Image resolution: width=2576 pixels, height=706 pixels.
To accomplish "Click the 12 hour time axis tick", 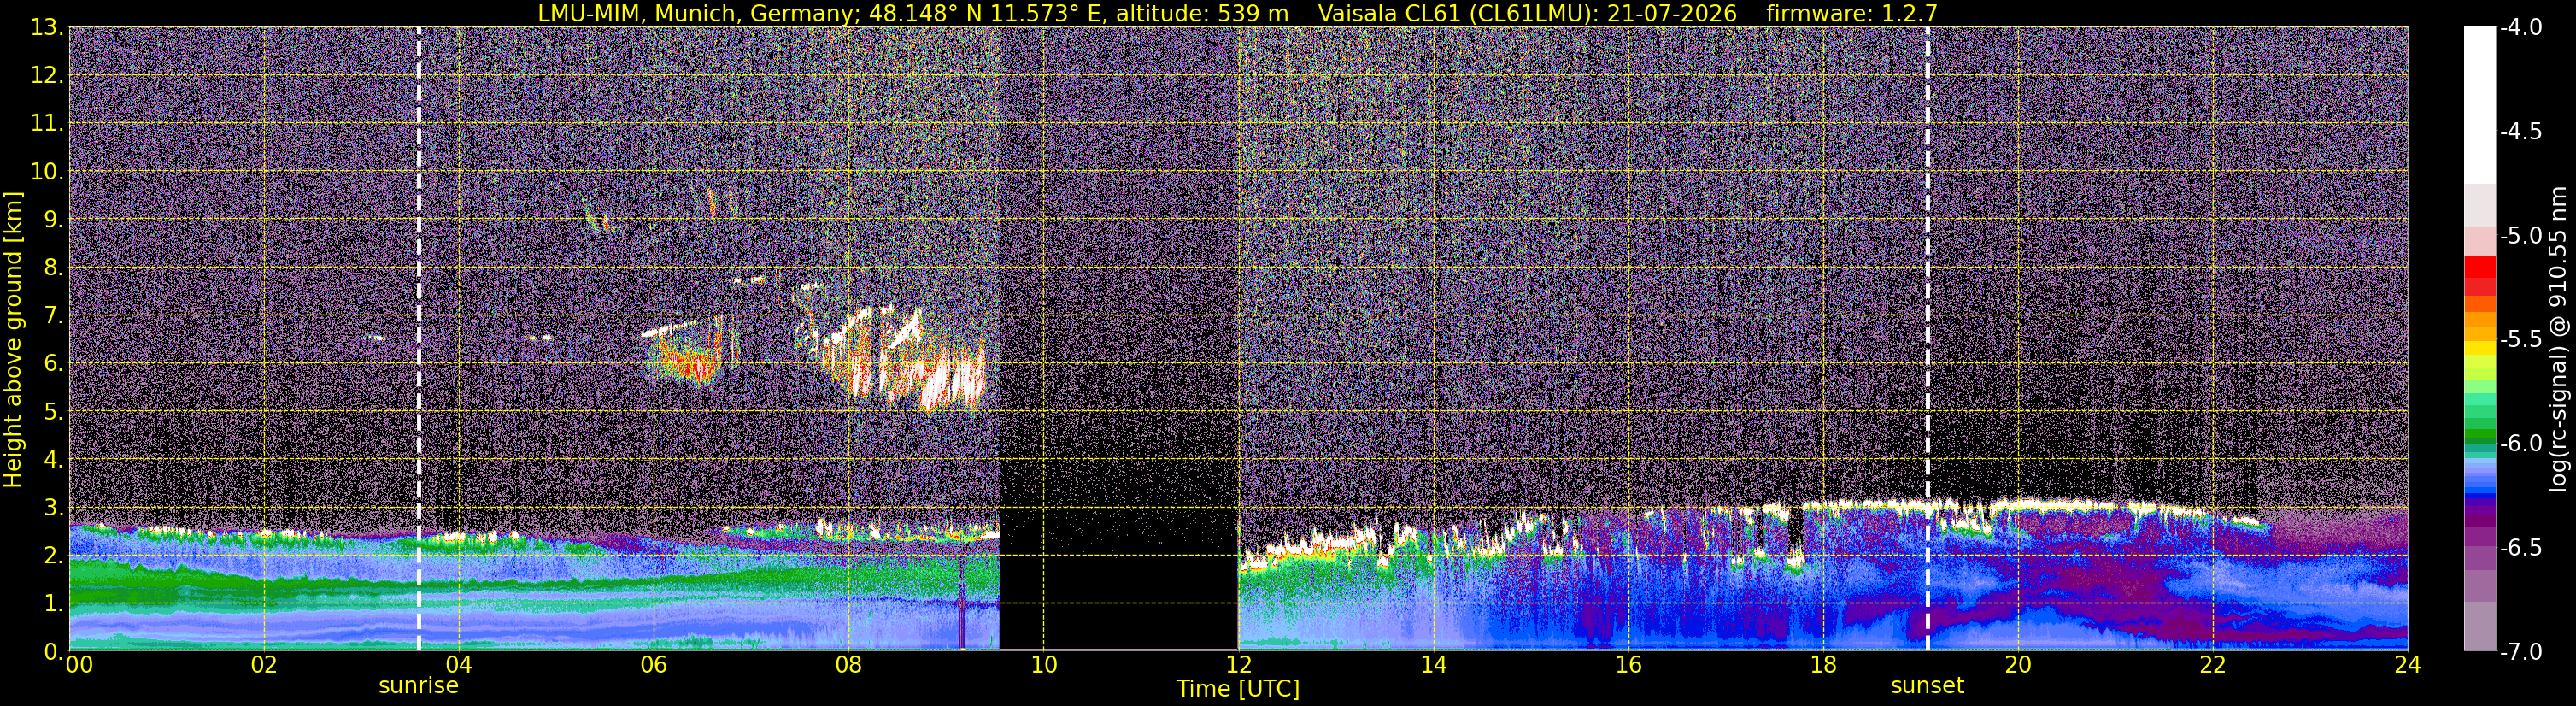I will pyautogui.click(x=1238, y=665).
